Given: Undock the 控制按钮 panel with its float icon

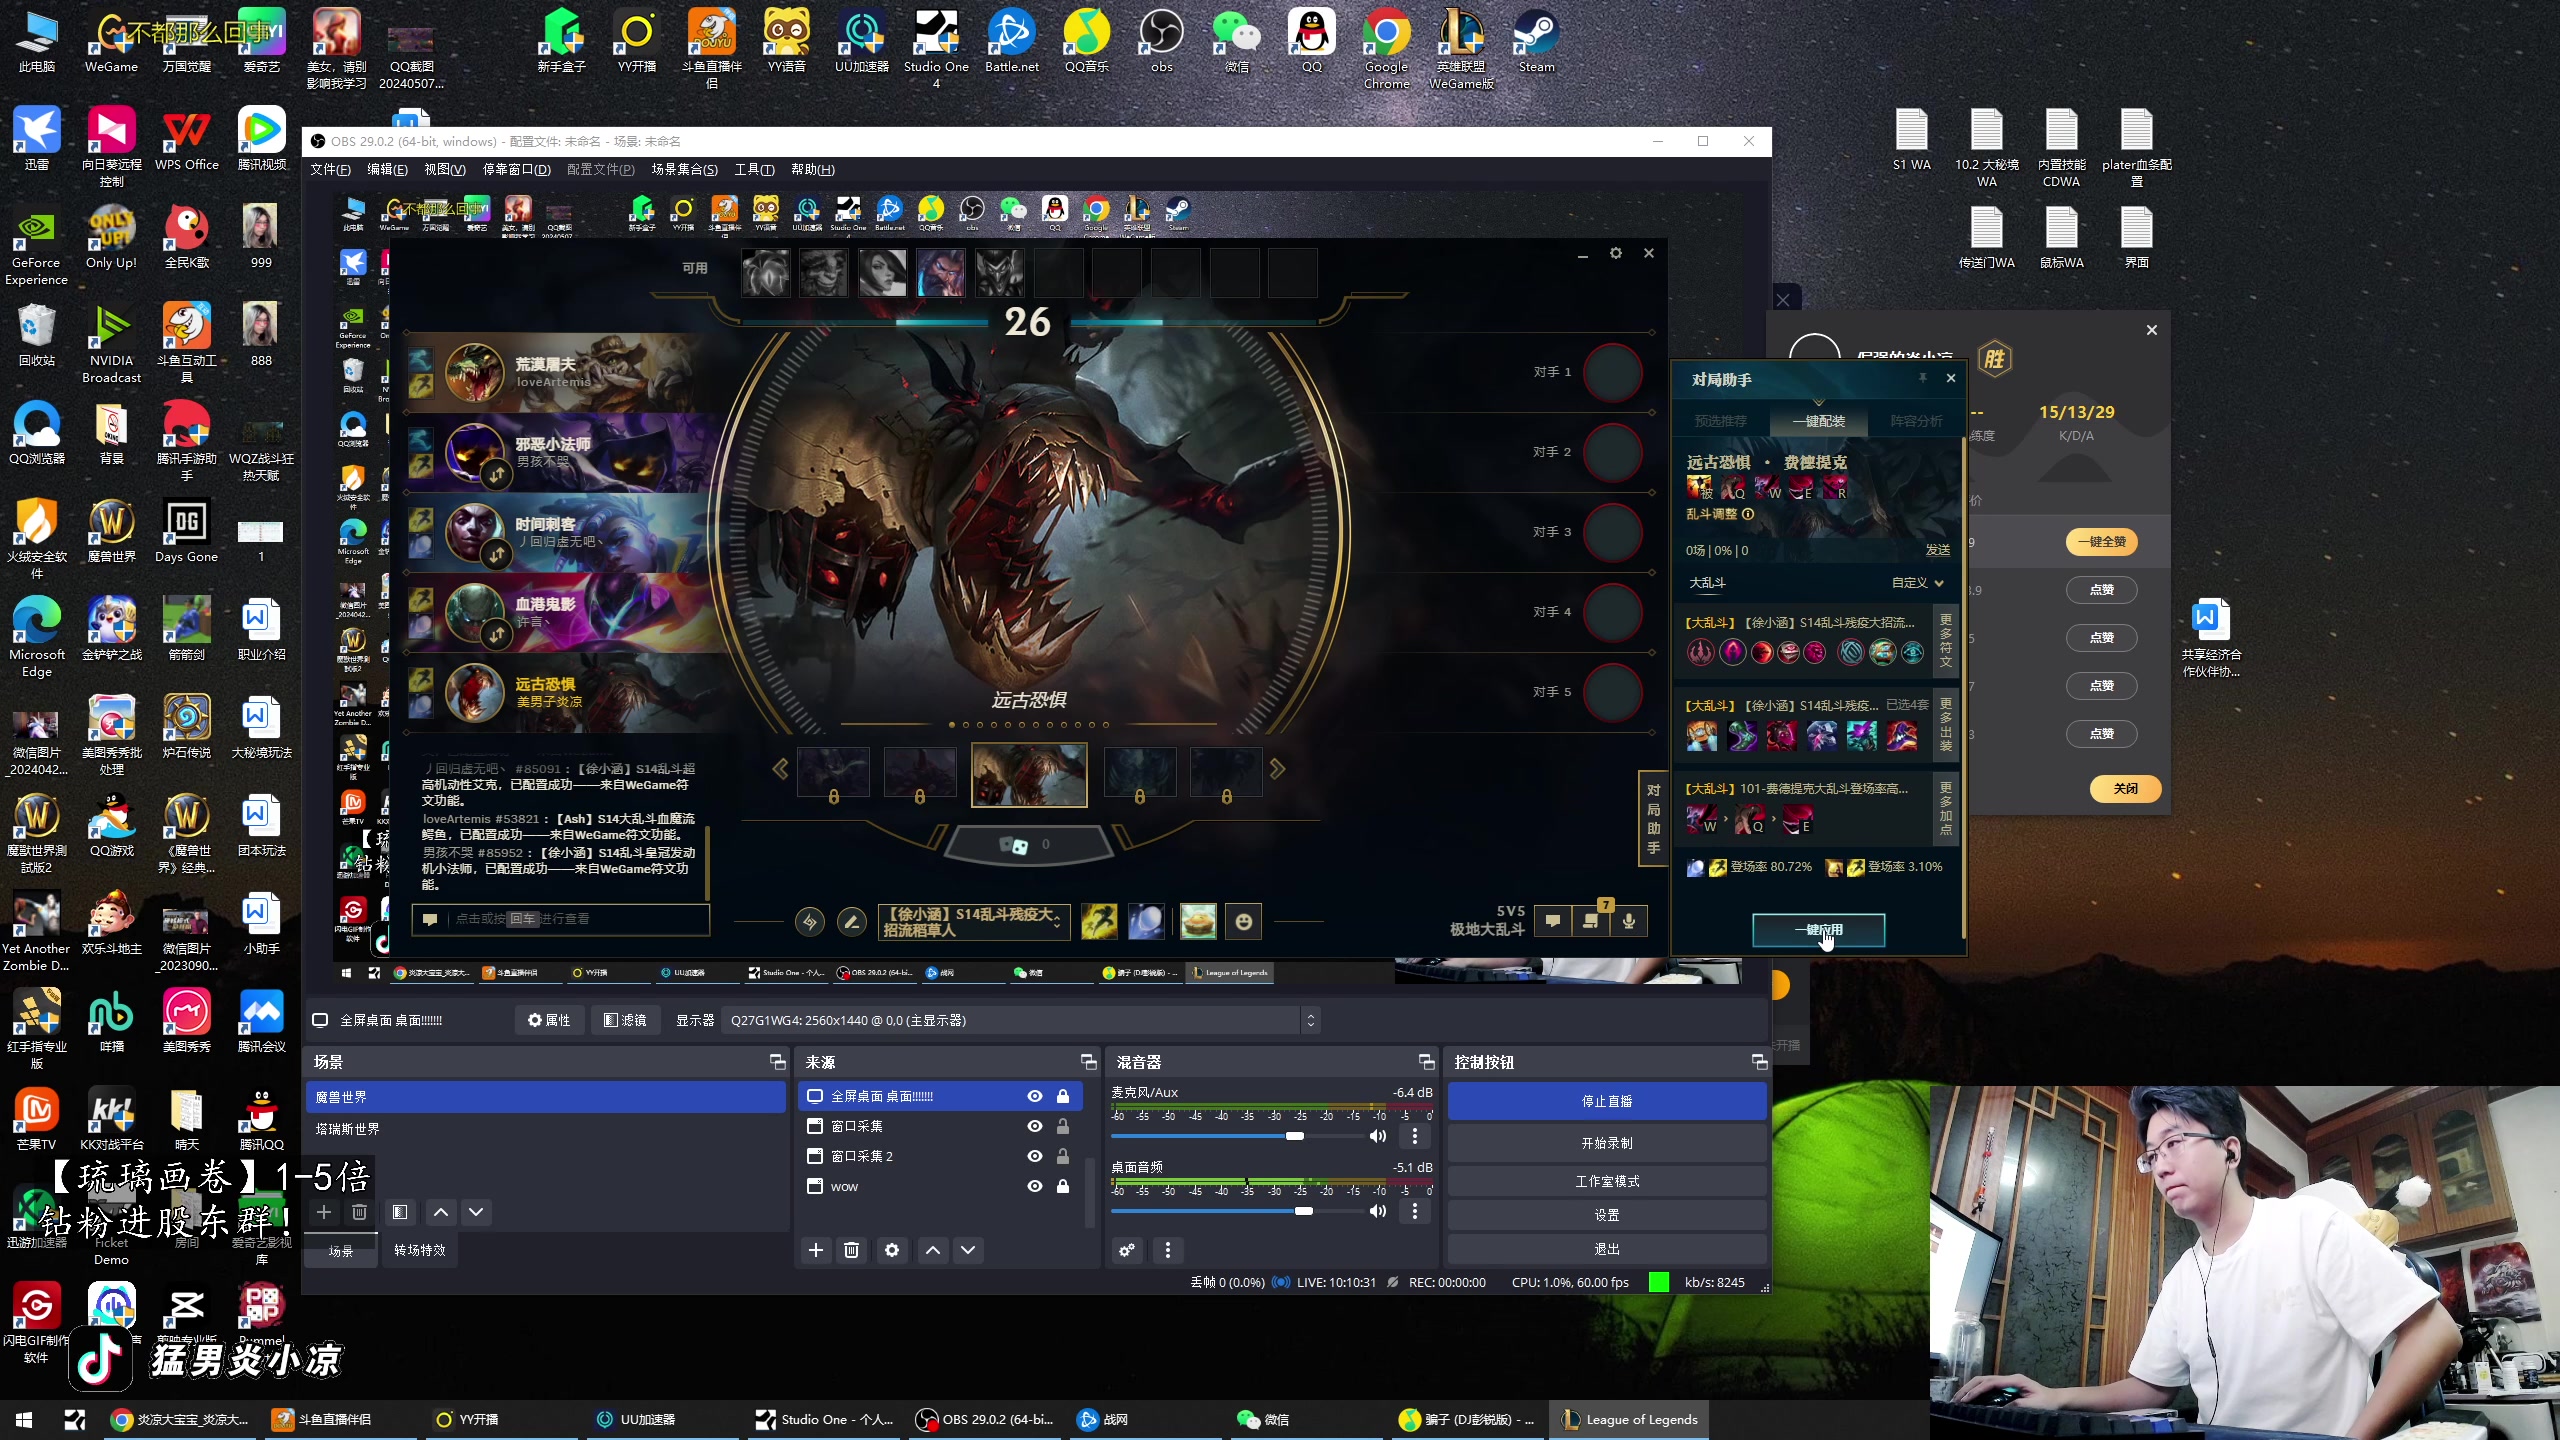Looking at the screenshot, I should coord(1759,1062).
